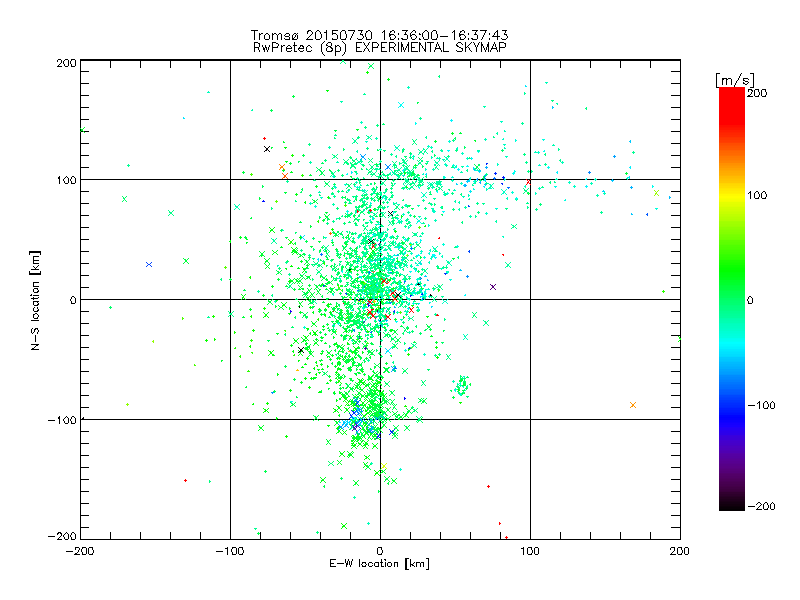Click the x-axis tick label '0'
This screenshot has width=800, height=600.
(380, 551)
